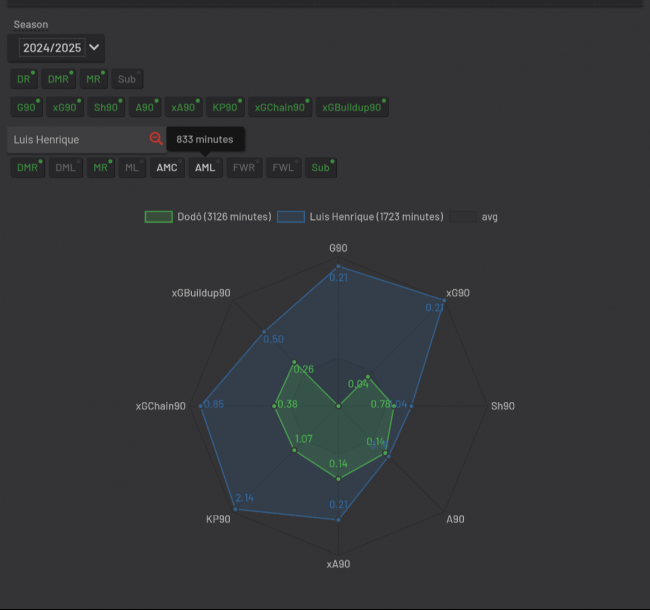Toggle the AMC position filter

[167, 167]
